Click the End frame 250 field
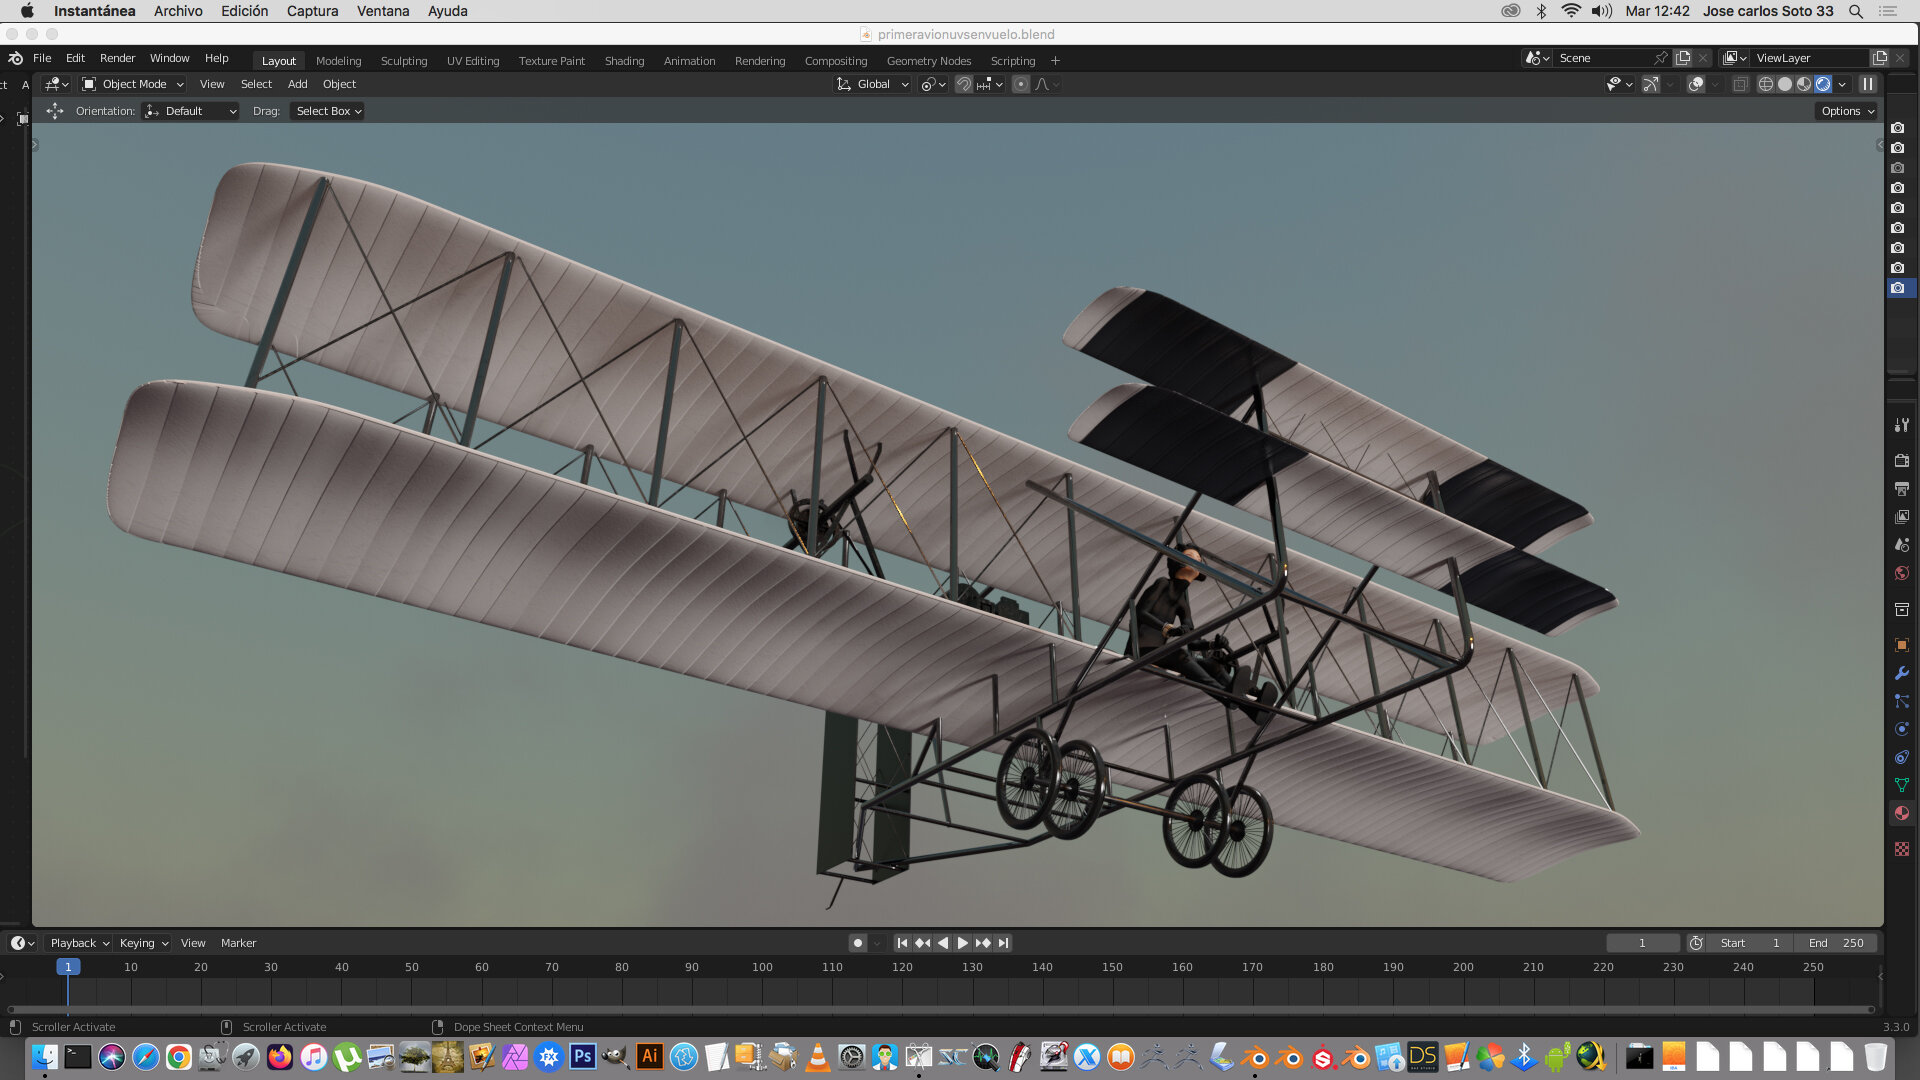Image resolution: width=1920 pixels, height=1080 pixels. pyautogui.click(x=1835, y=943)
